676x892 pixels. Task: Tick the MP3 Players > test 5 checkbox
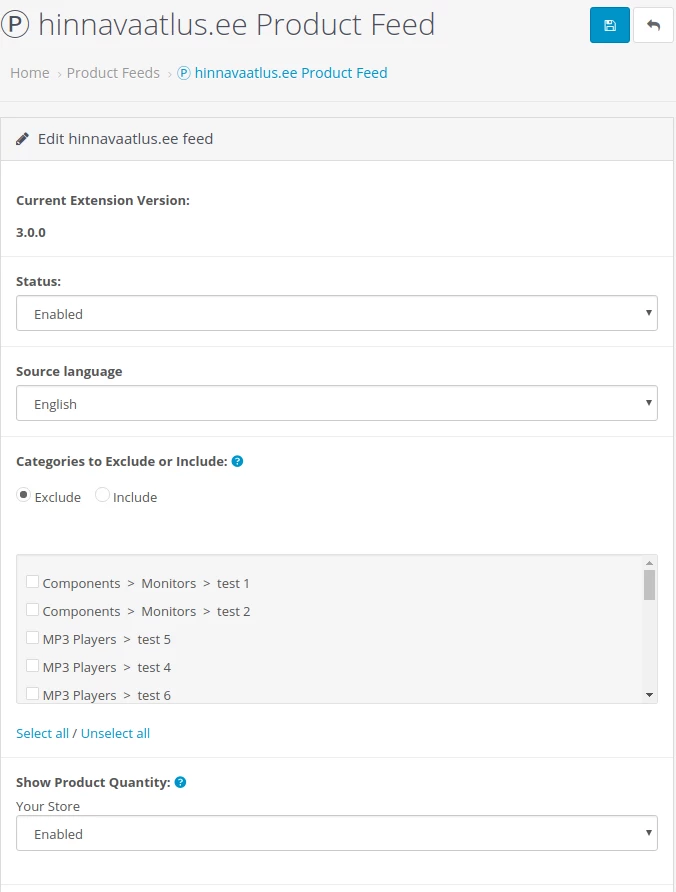point(33,638)
